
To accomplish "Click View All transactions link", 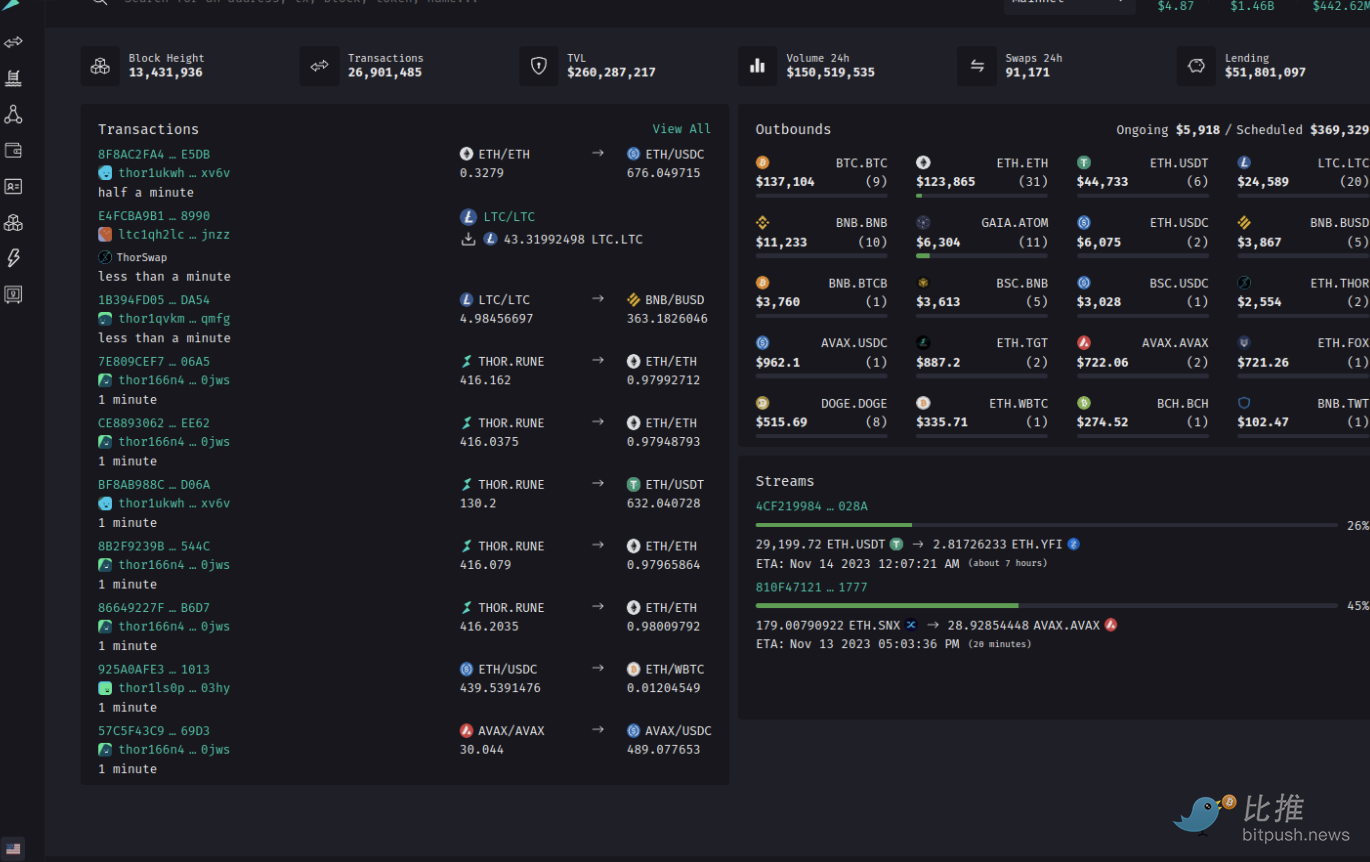I will click(x=681, y=129).
